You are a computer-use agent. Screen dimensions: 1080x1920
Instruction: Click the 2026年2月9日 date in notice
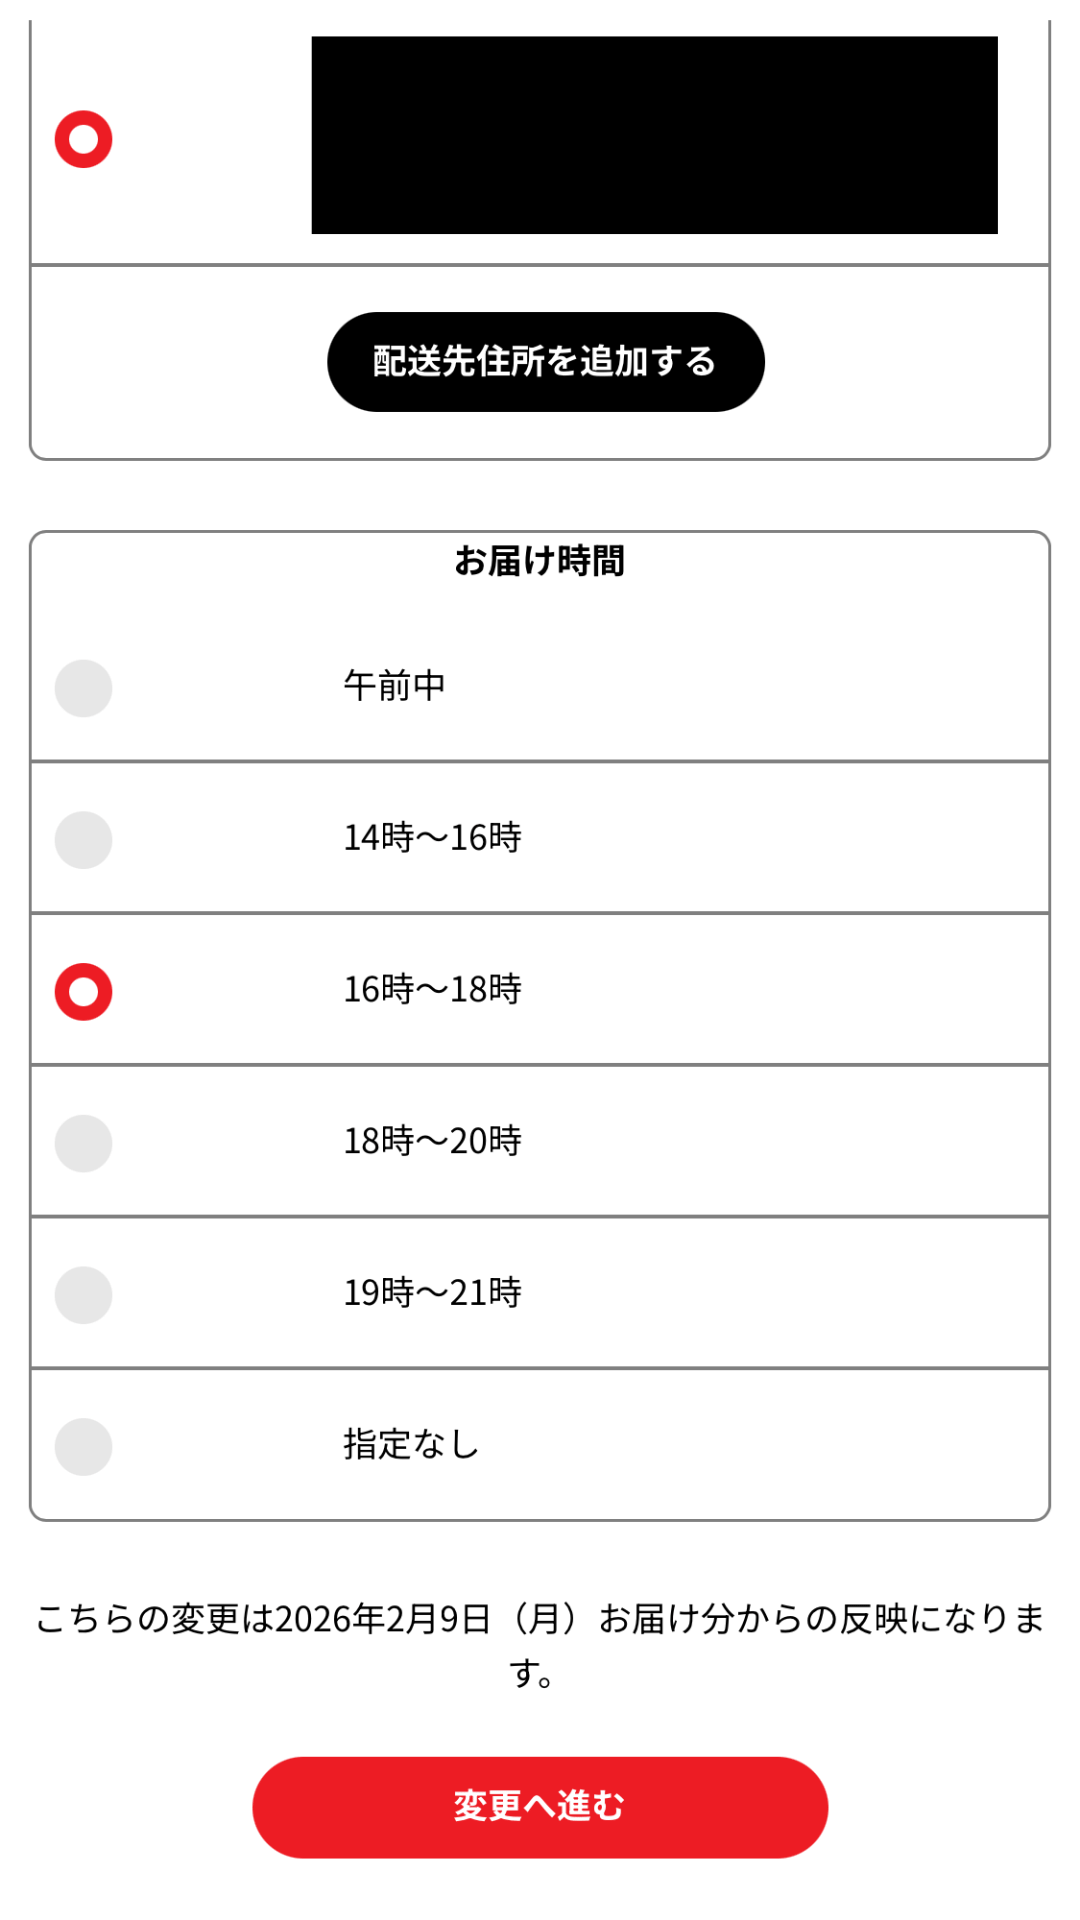(x=382, y=1619)
